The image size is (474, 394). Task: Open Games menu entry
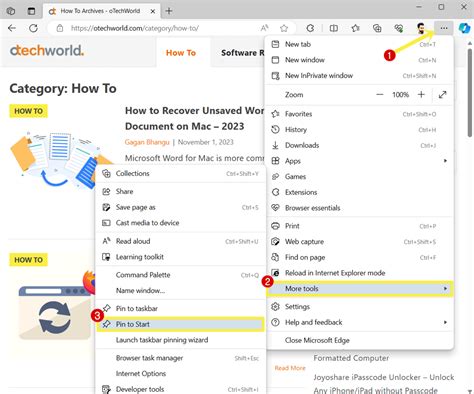(359, 177)
